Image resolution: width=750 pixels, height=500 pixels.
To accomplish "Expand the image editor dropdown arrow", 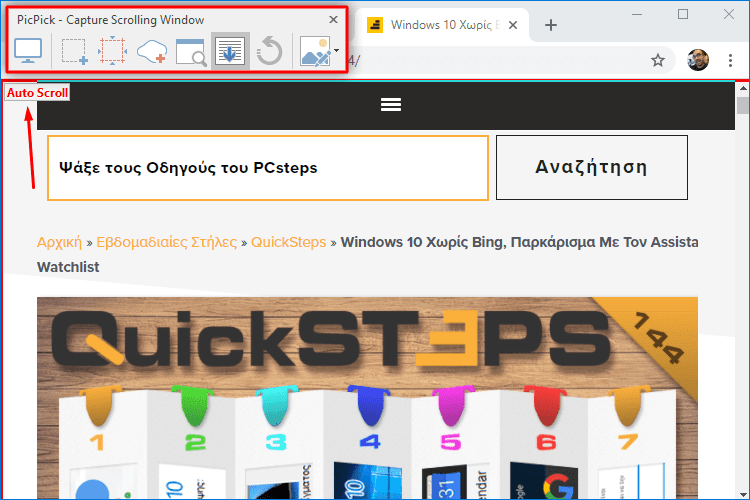I will [337, 51].
